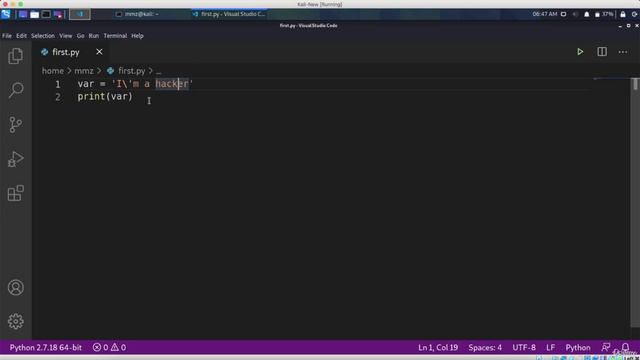Screen dimensions: 640x360
Task: Open the Terminal menu
Action: tap(115, 36)
